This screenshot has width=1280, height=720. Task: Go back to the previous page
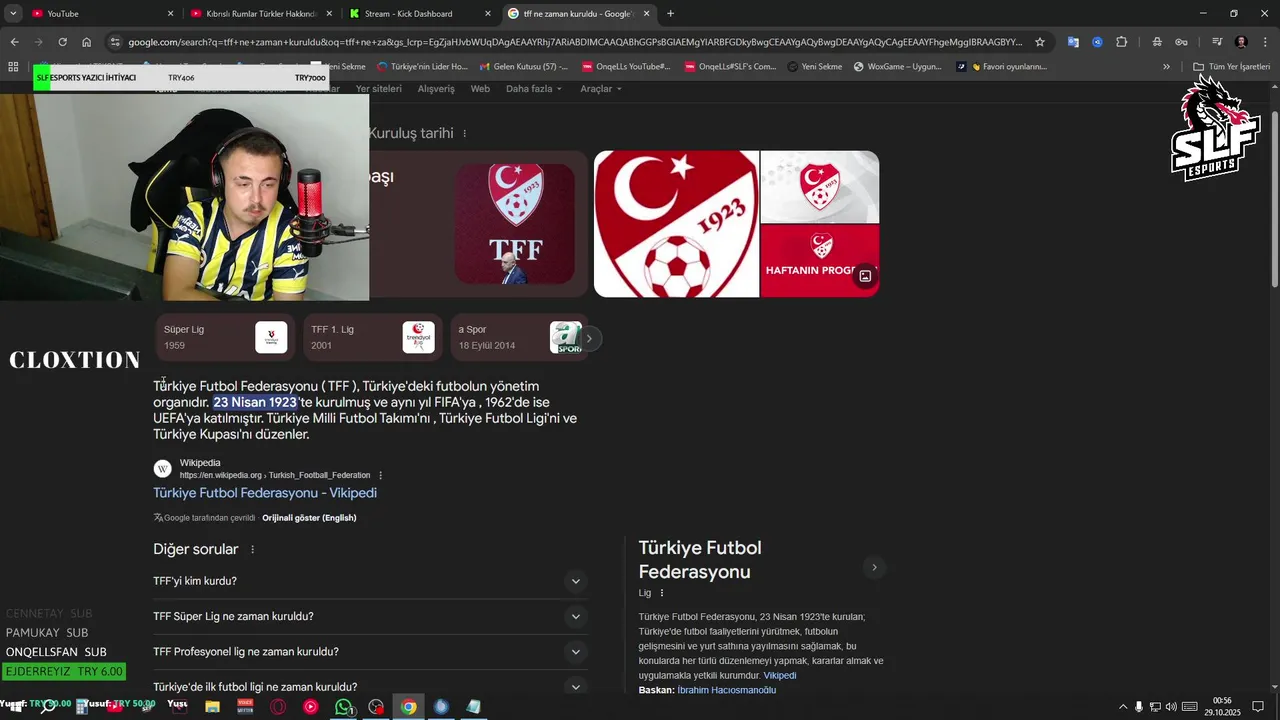(14, 42)
